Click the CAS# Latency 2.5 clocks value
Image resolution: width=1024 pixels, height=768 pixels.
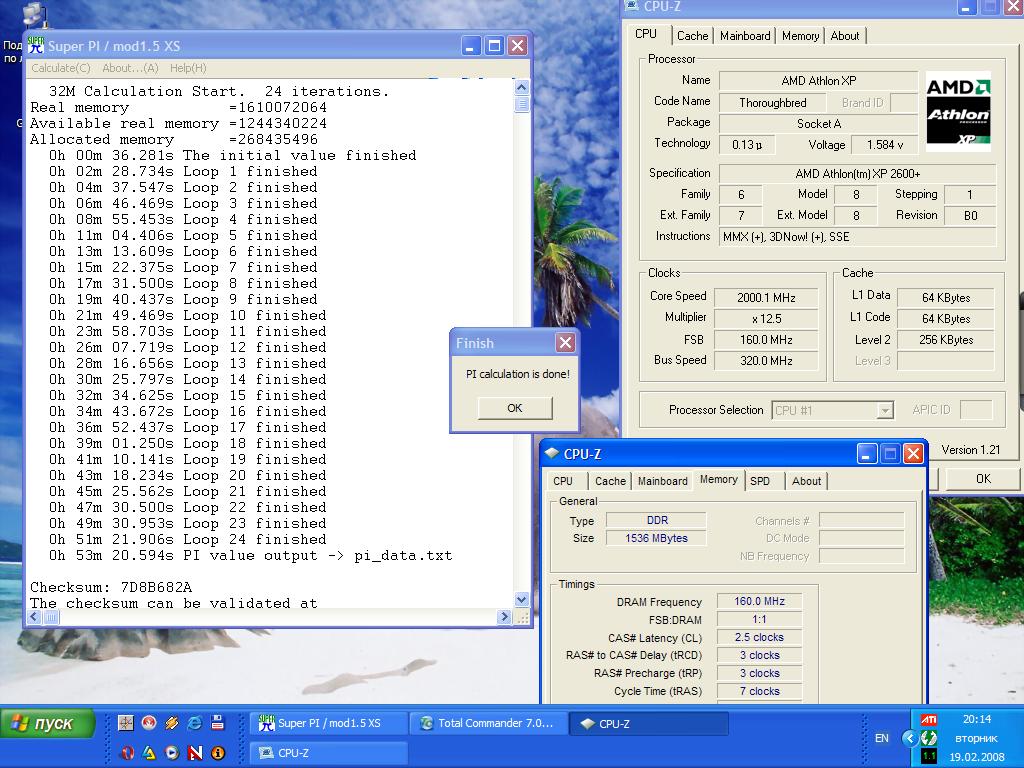coord(759,637)
